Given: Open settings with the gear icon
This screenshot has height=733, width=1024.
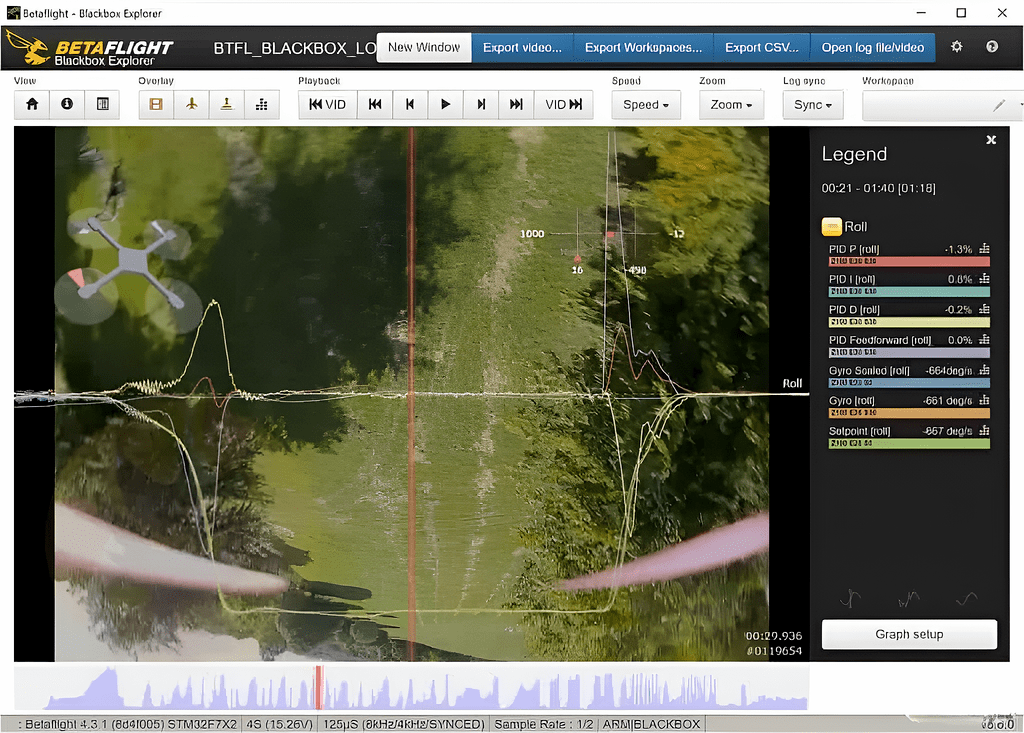Looking at the screenshot, I should pos(957,46).
